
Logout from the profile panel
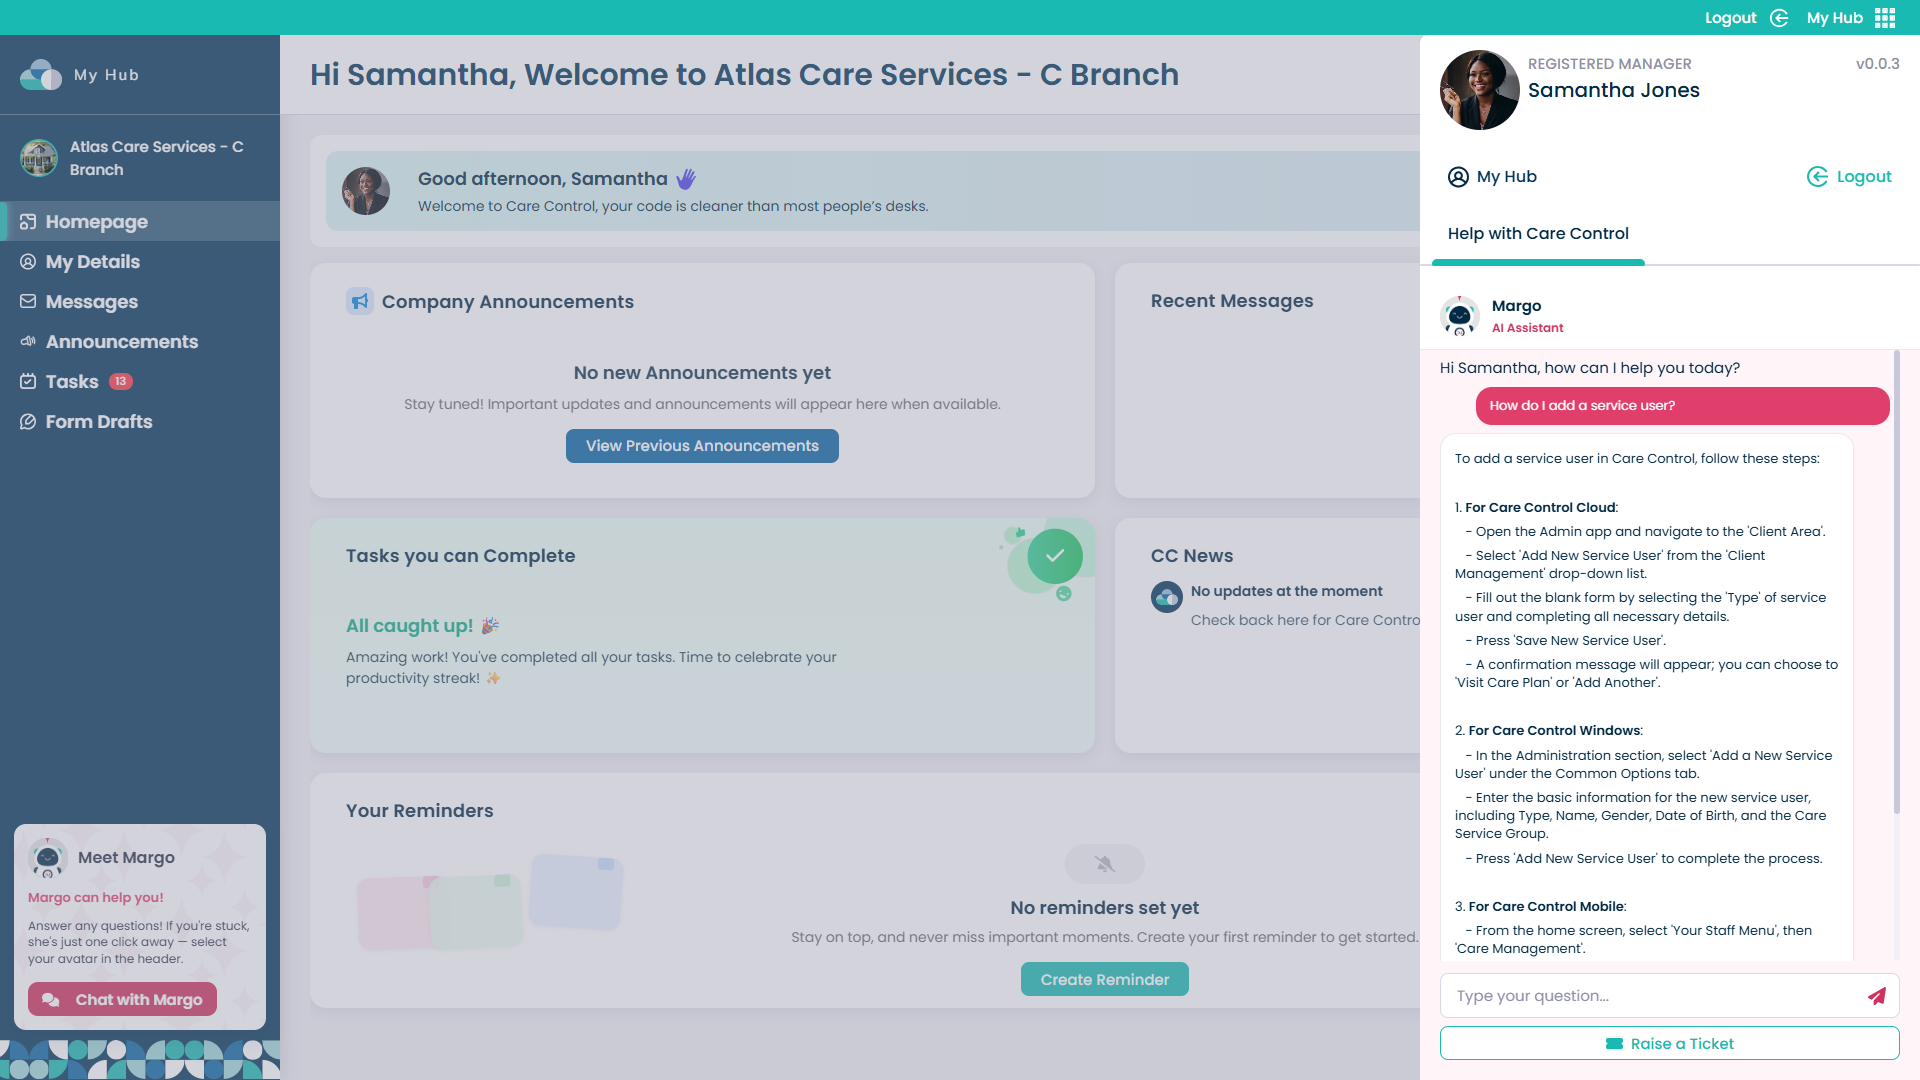pos(1848,176)
